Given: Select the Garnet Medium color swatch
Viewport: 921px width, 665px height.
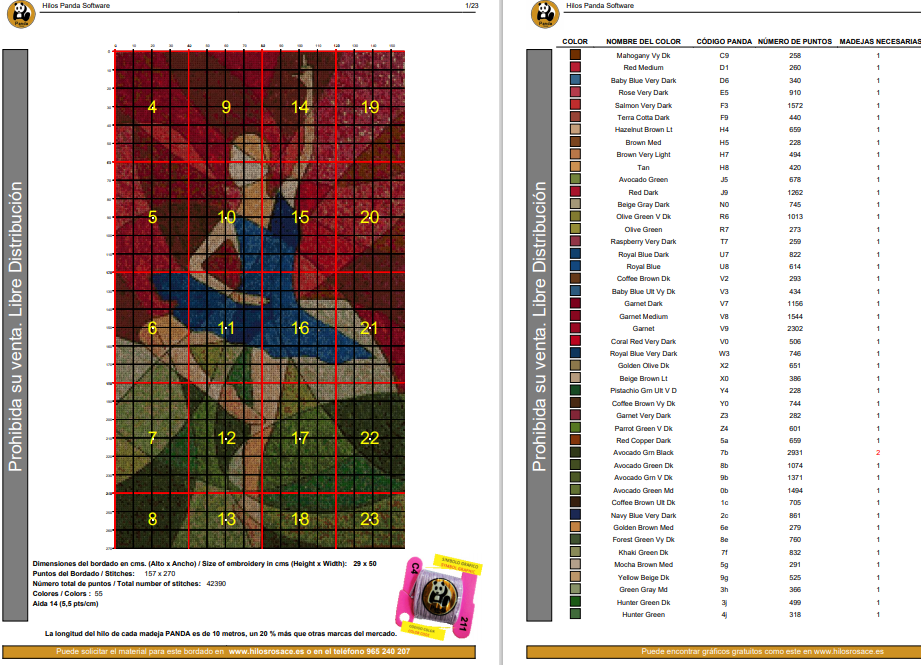Looking at the screenshot, I should (x=575, y=316).
